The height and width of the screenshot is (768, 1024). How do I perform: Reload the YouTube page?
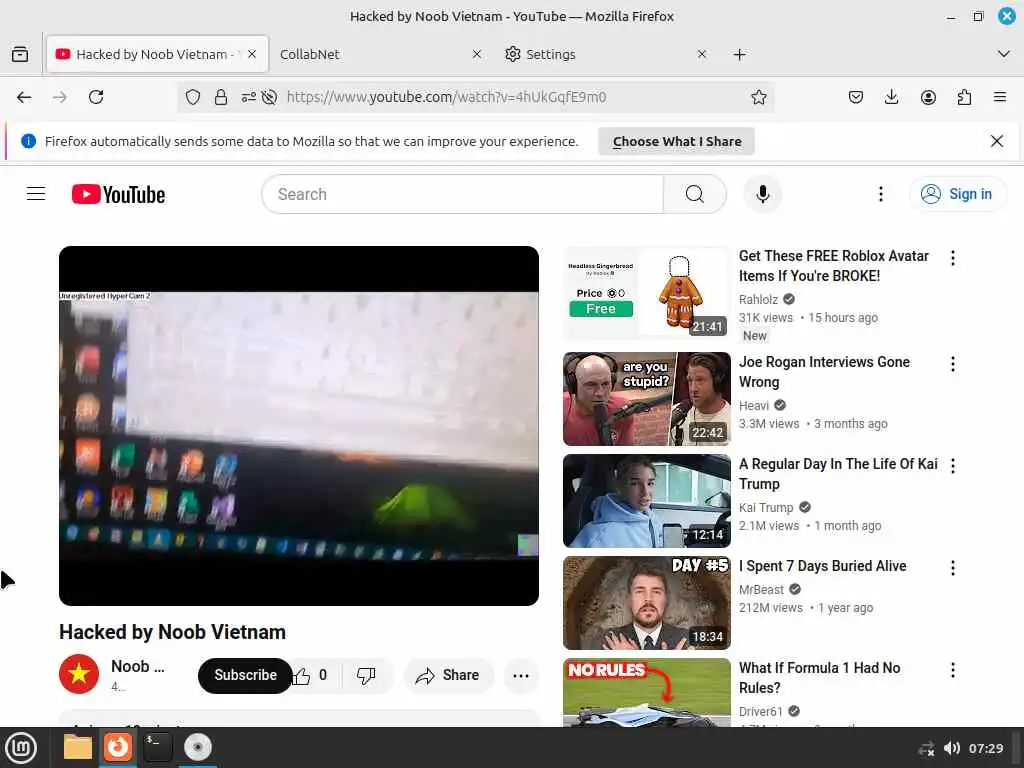tap(96, 97)
